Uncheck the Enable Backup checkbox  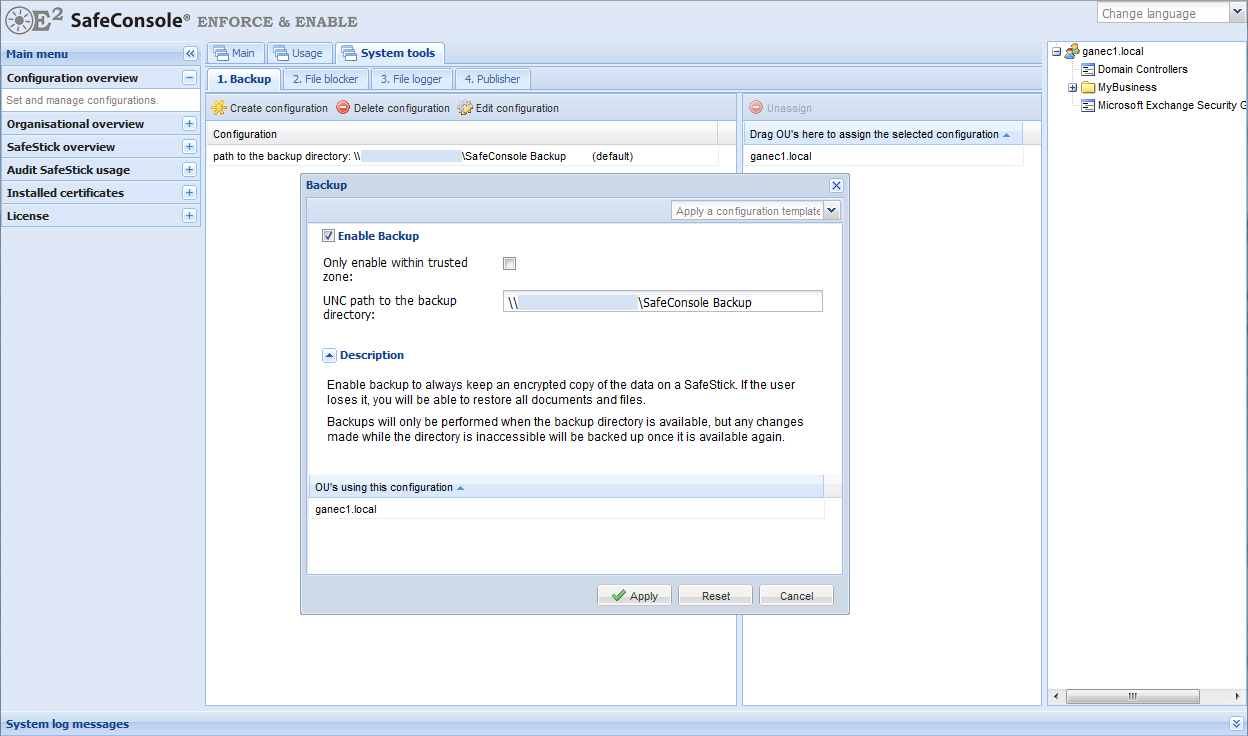(x=328, y=236)
